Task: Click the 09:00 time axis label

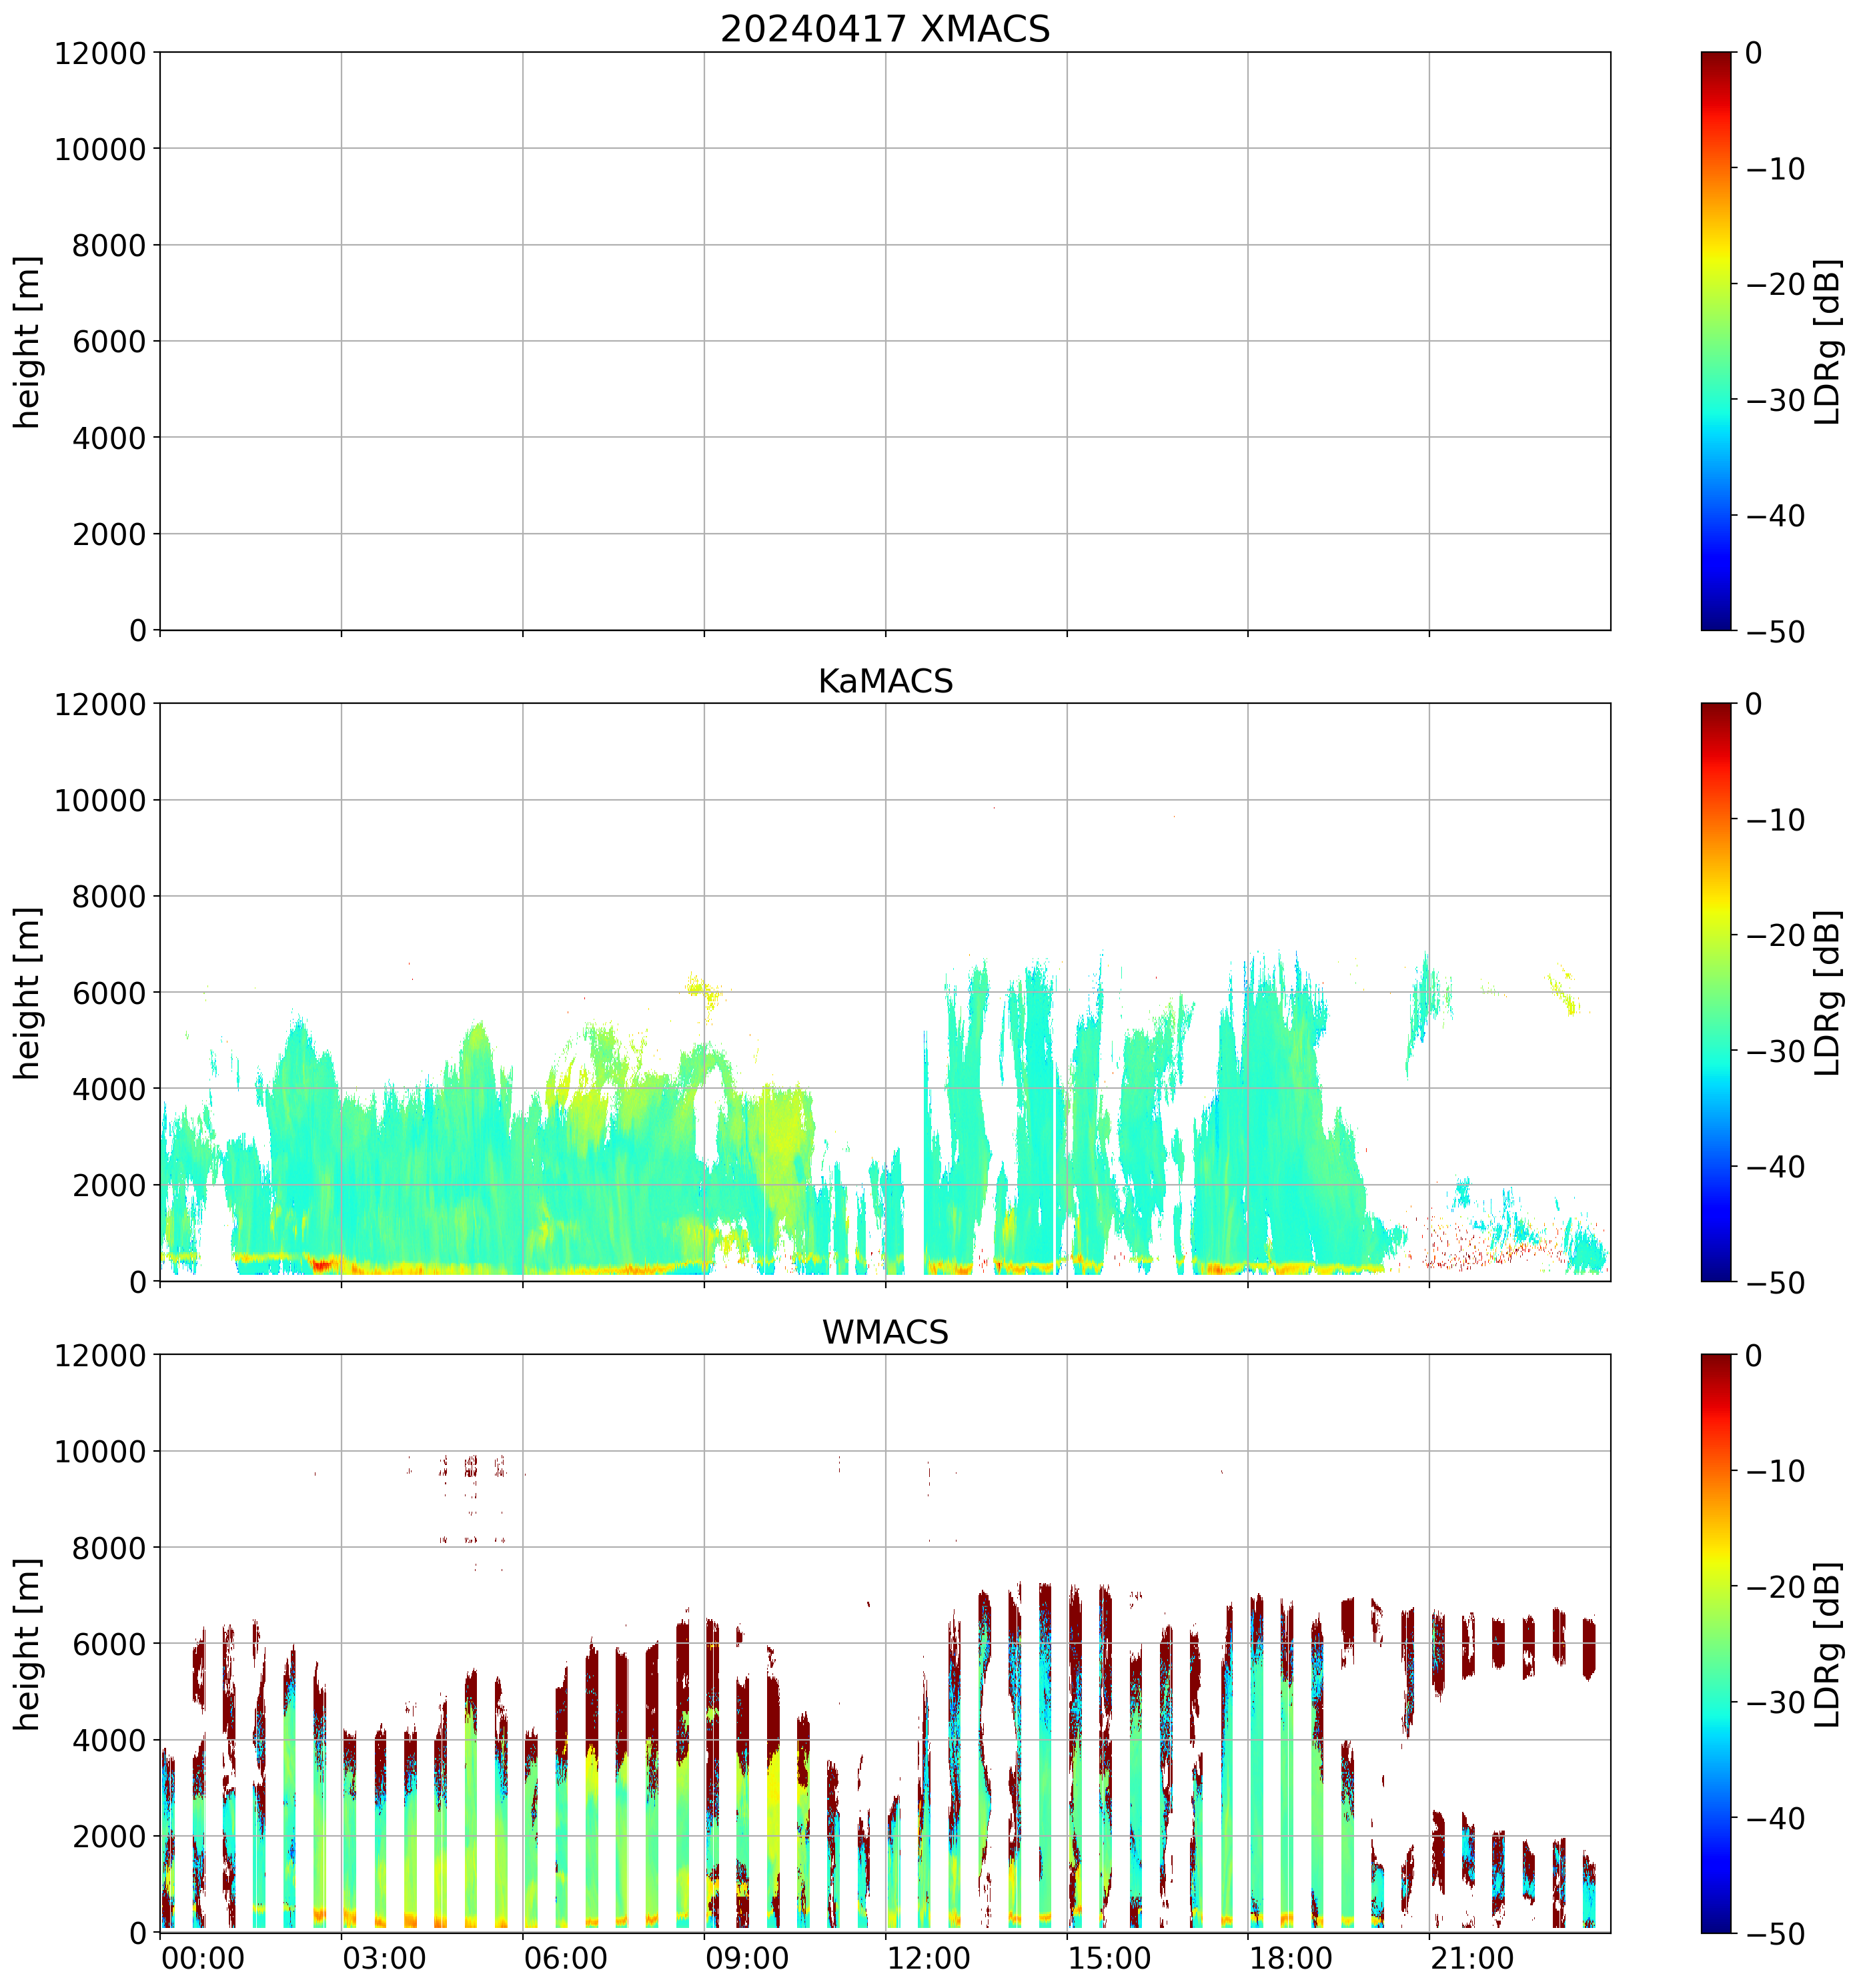Action: (x=747, y=1958)
